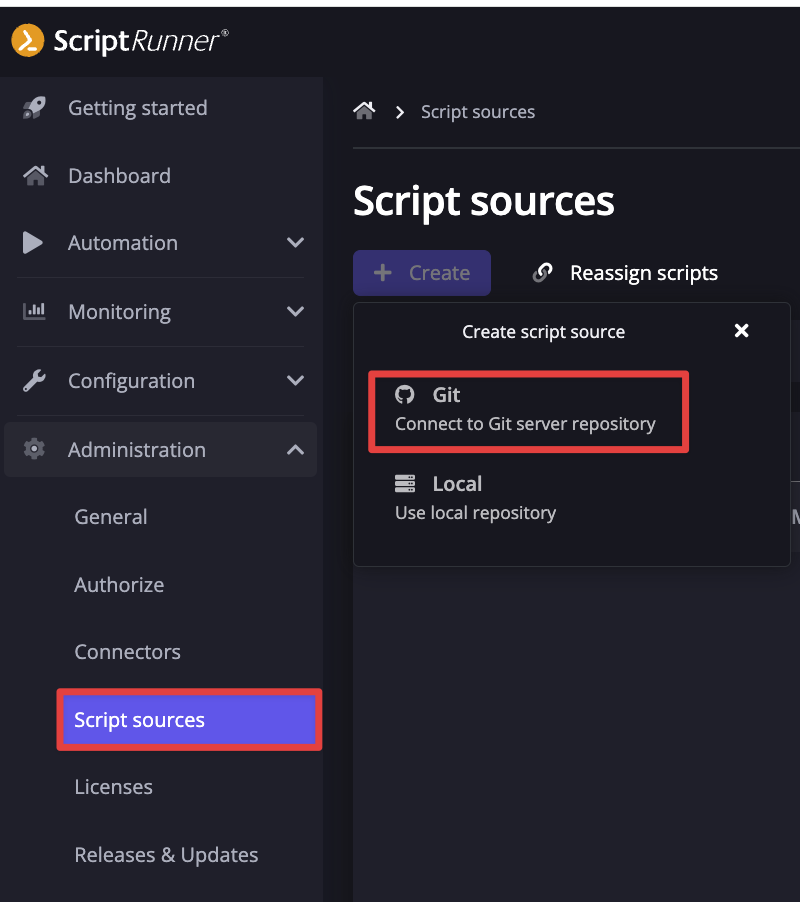Image resolution: width=800 pixels, height=902 pixels.
Task: Click the bar chart icon beside Monitoring
Action: [34, 312]
